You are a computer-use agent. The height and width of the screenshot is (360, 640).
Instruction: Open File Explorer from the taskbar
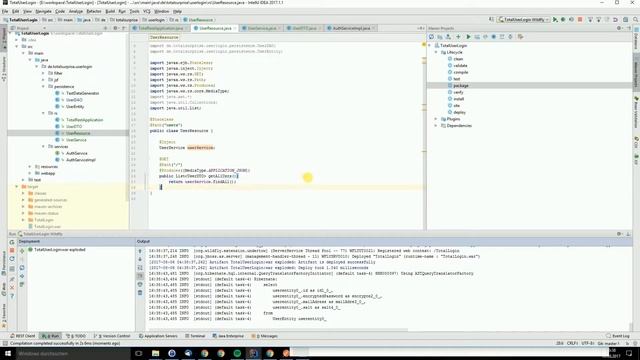[156, 353]
